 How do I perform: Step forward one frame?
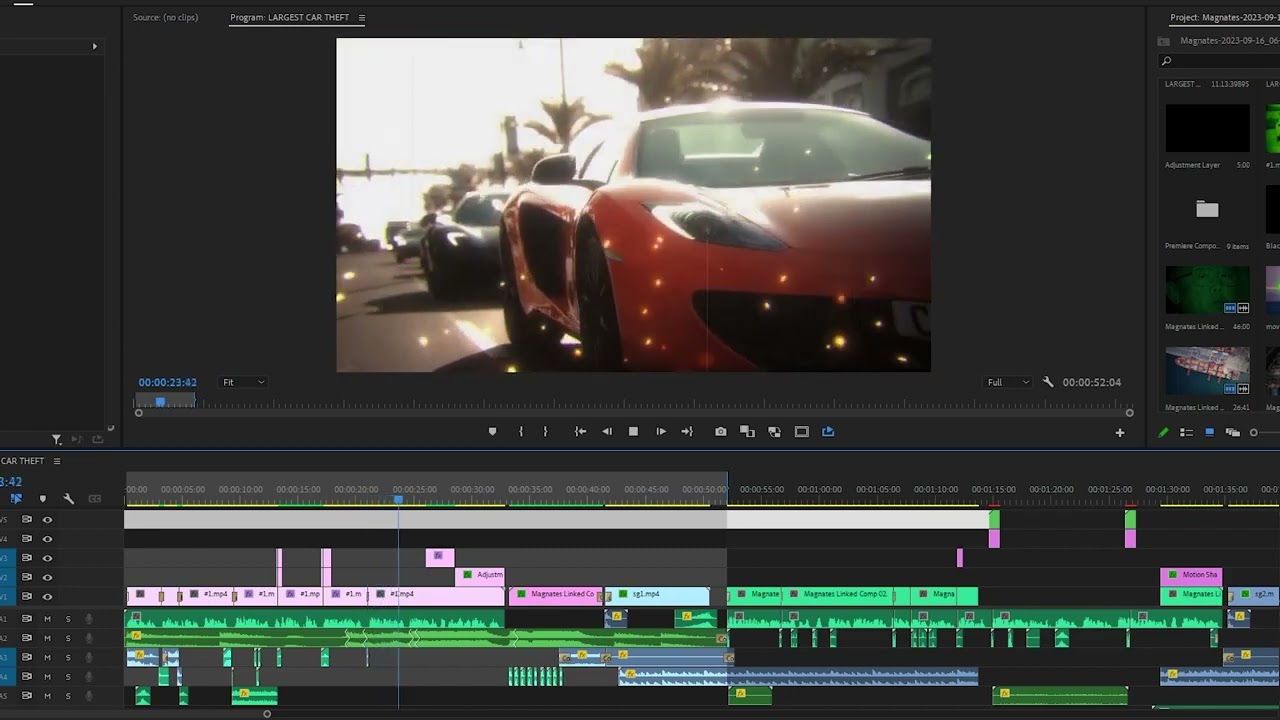point(660,432)
